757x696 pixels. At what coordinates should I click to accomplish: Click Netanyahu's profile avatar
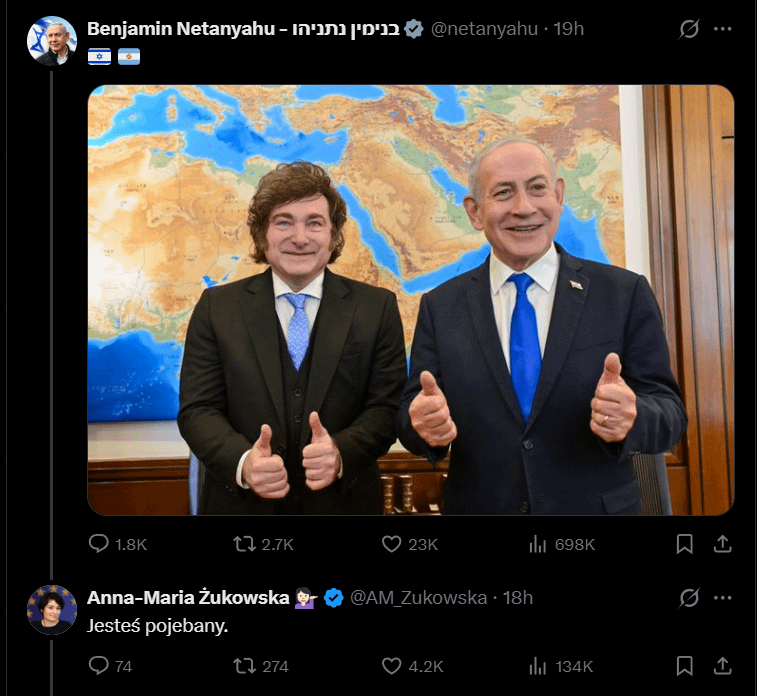click(x=52, y=40)
